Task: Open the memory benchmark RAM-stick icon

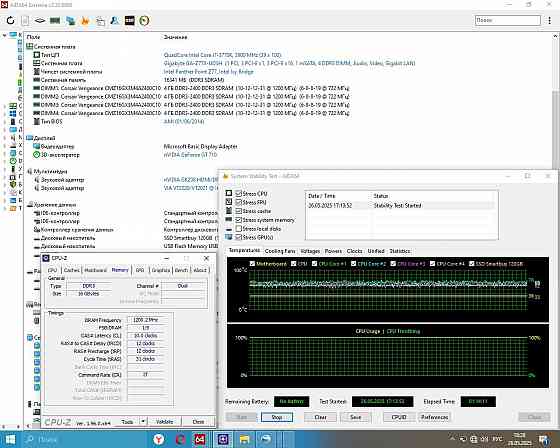Action: coord(55,20)
